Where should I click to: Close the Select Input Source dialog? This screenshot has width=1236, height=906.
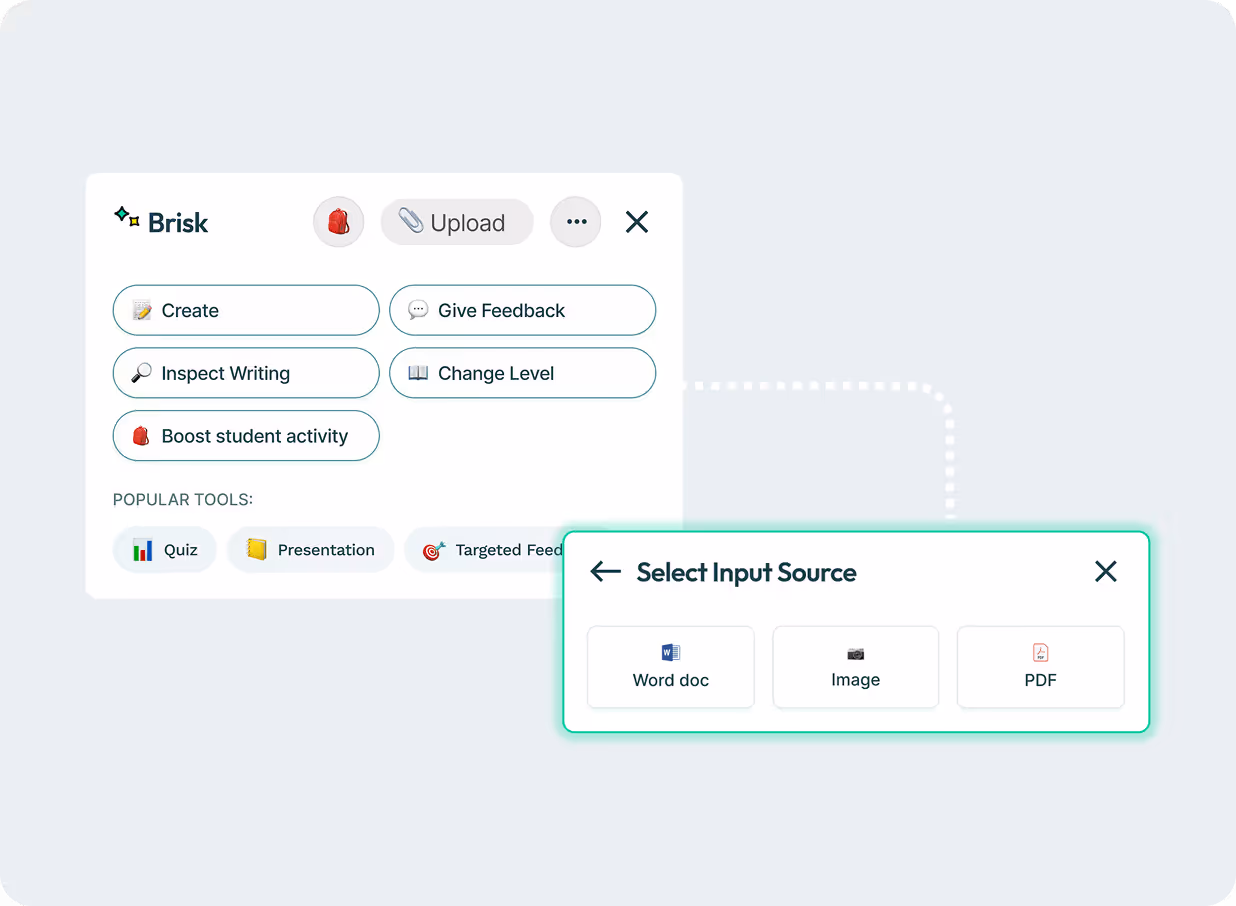coord(1106,571)
